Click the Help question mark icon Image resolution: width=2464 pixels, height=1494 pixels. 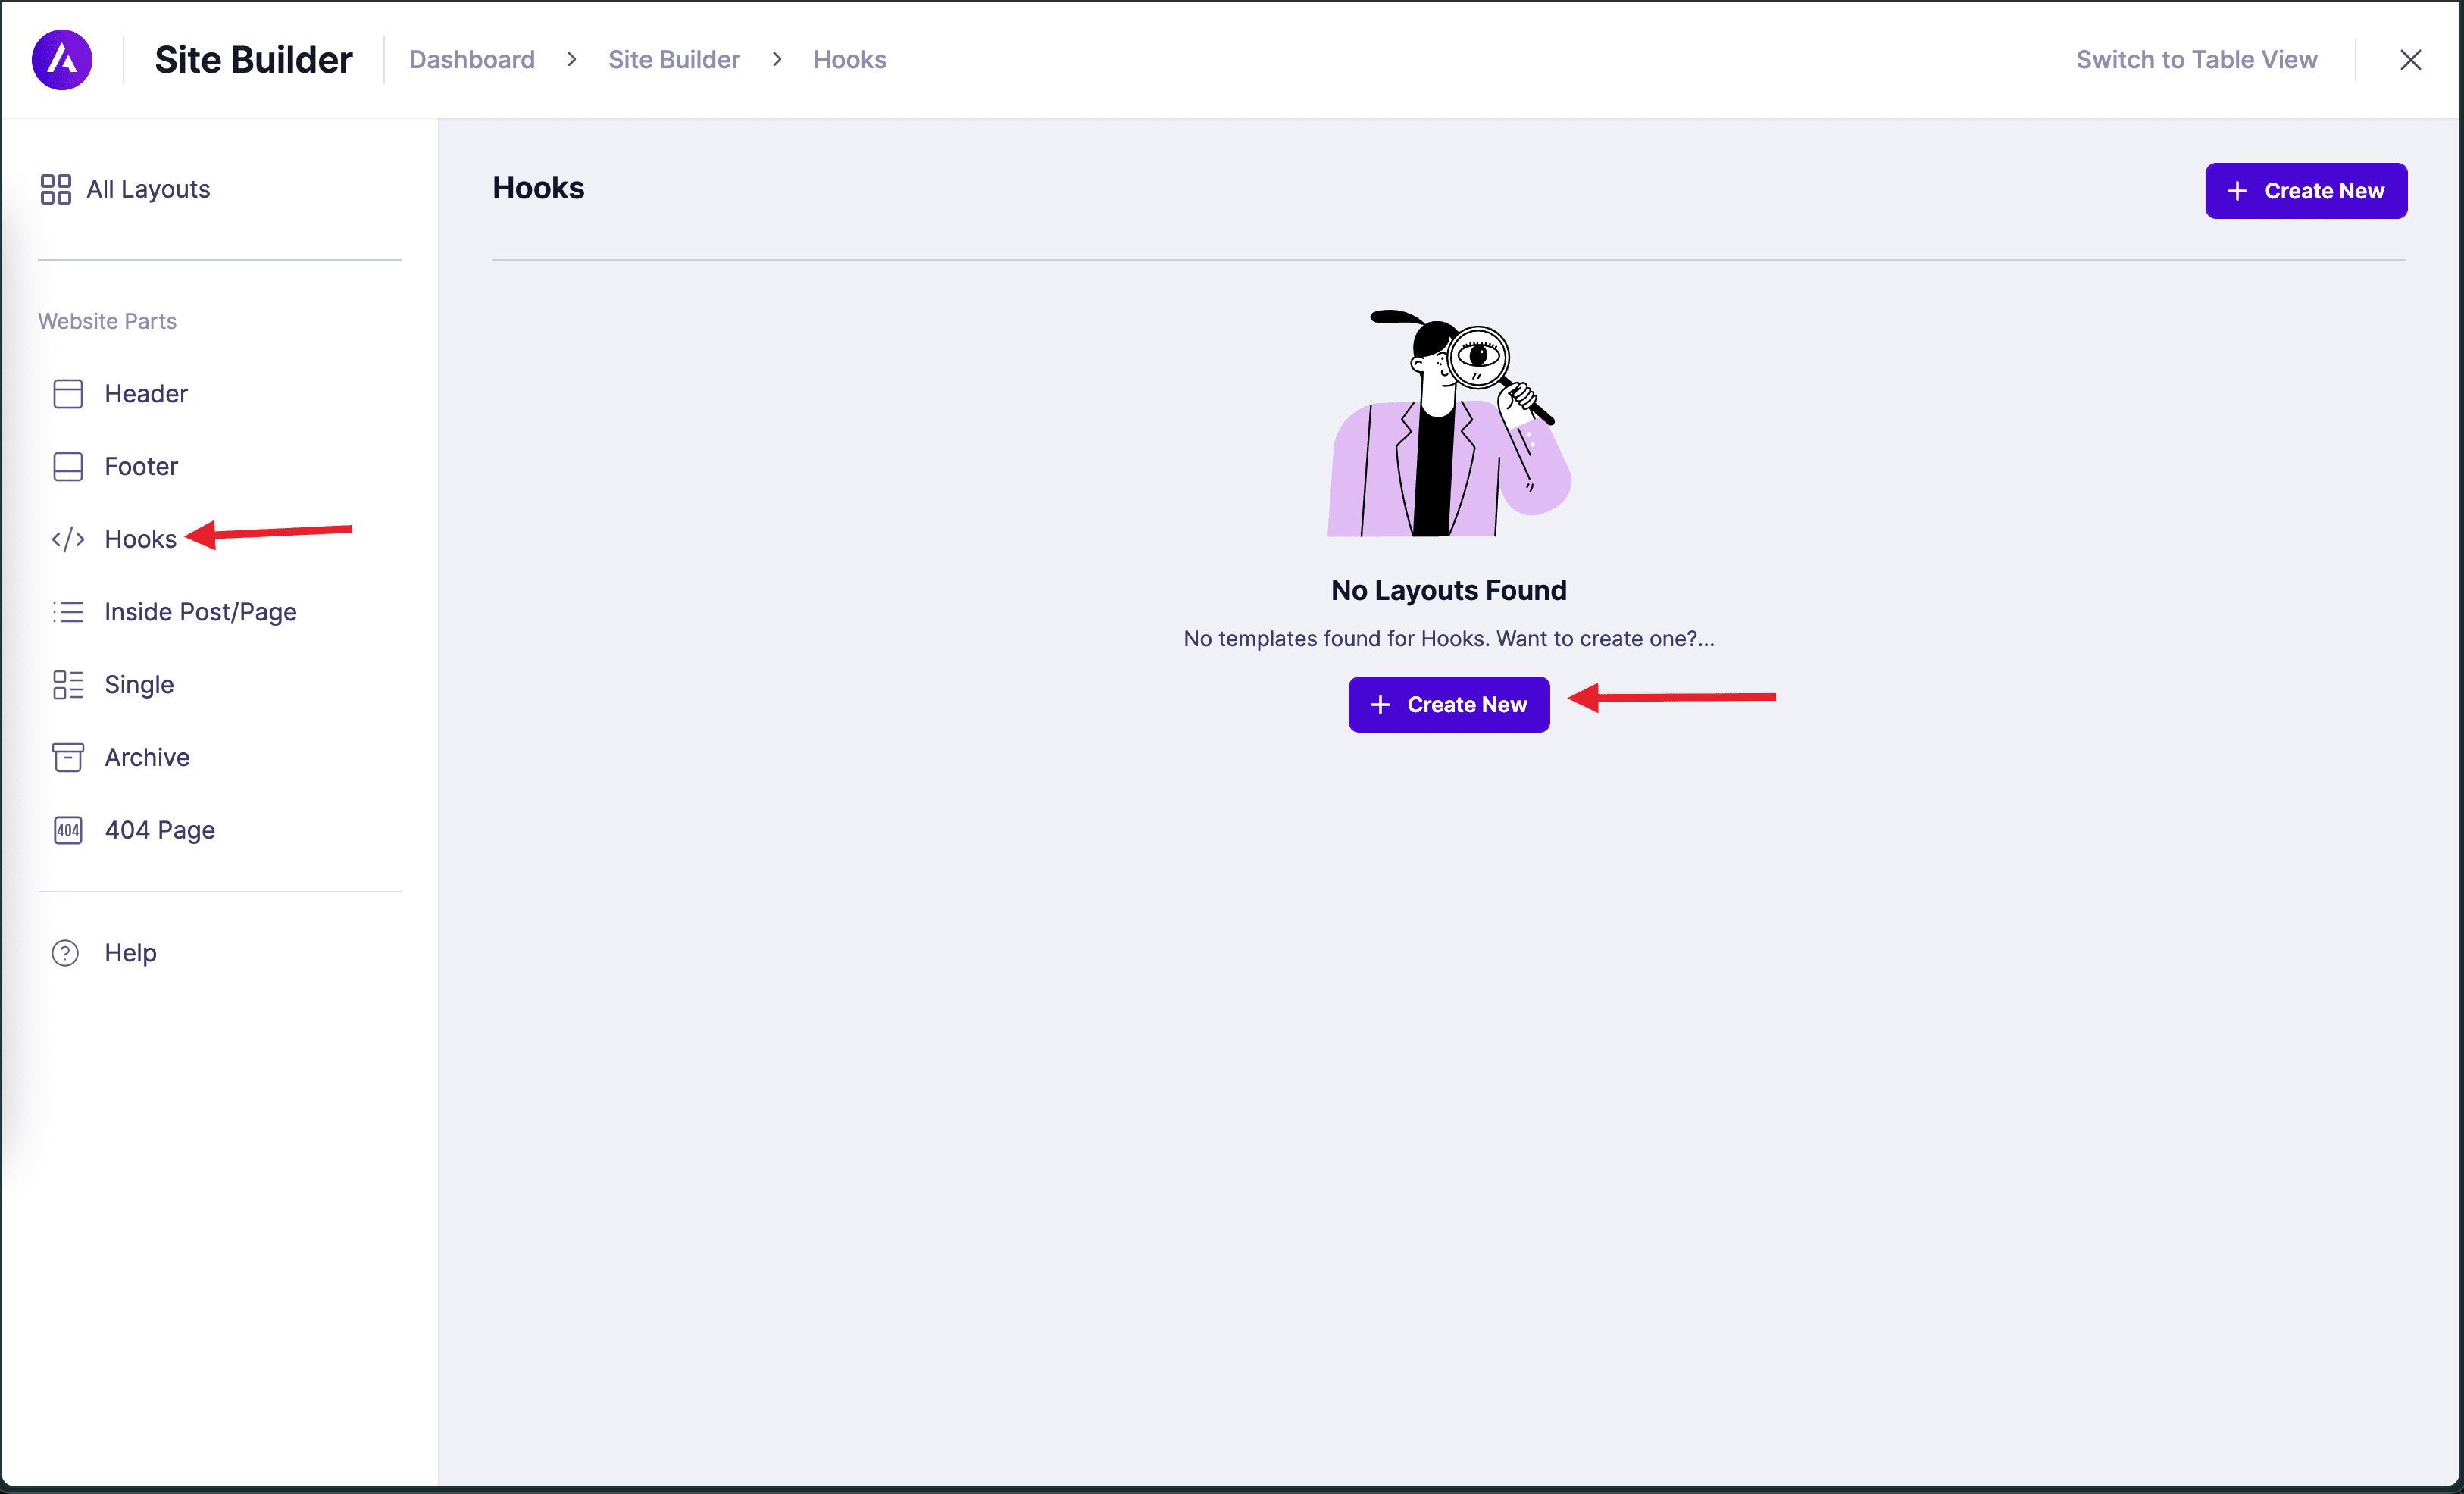tap(66, 953)
